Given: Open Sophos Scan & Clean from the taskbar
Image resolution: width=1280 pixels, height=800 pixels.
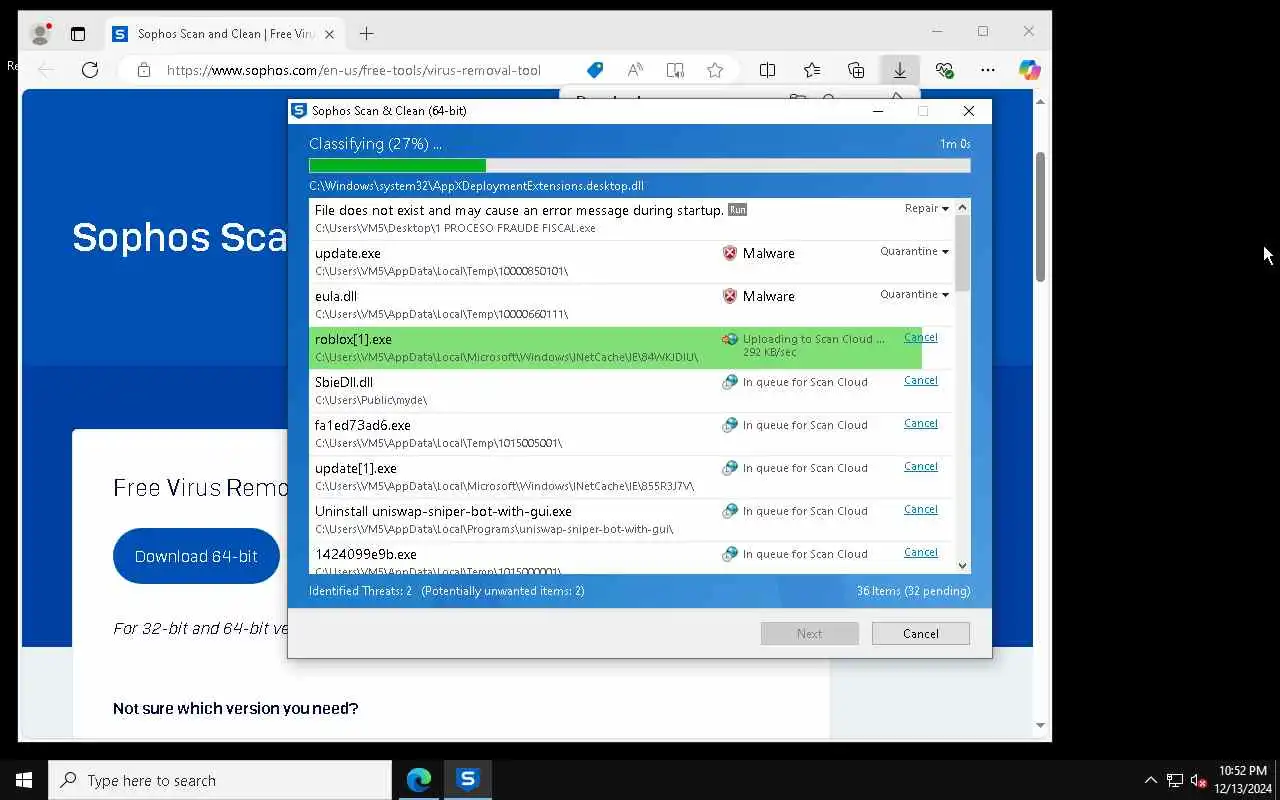Looking at the screenshot, I should click(468, 780).
